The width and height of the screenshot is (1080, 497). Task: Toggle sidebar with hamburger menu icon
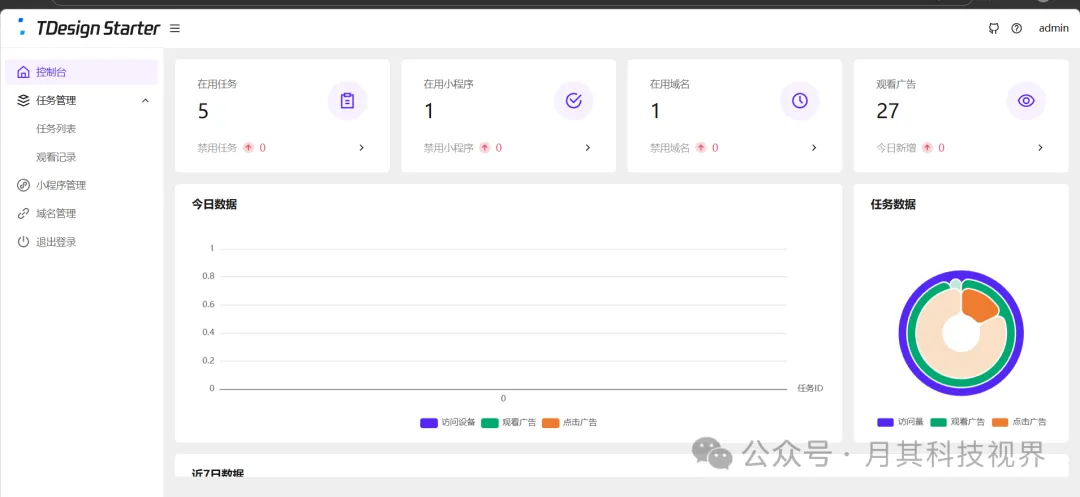point(175,28)
